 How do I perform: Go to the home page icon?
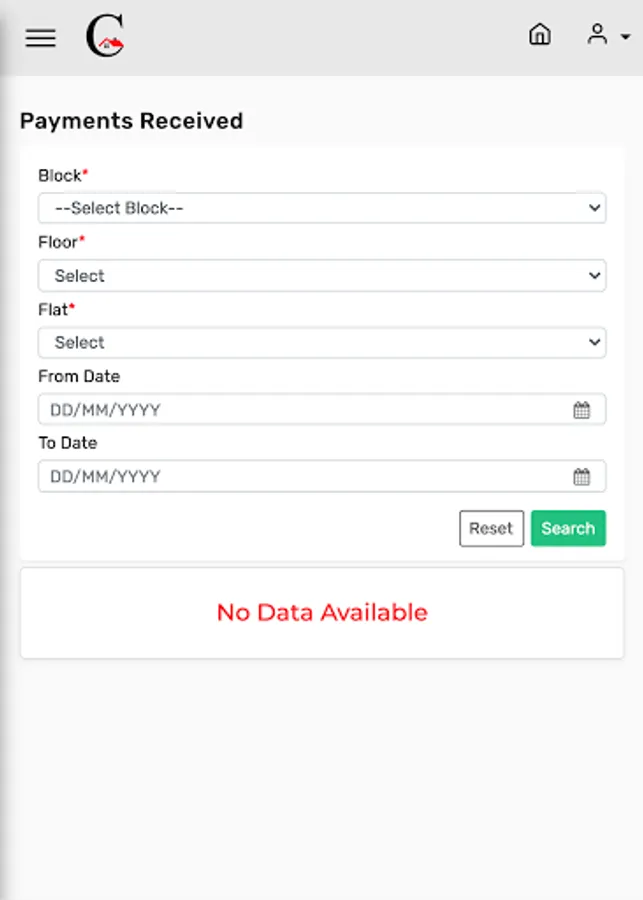(x=539, y=35)
